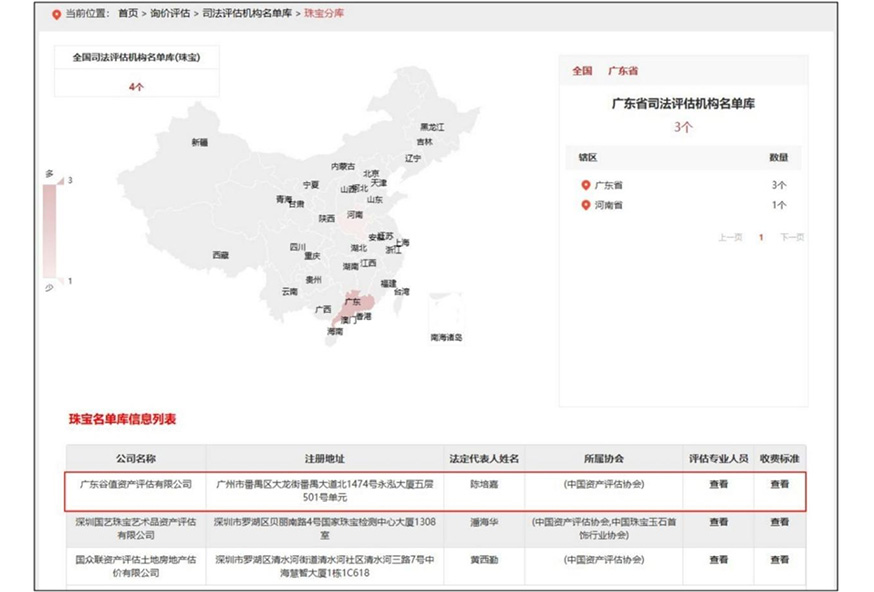Click the pin icon beside 广东省 in the list
The width and height of the screenshot is (874, 592).
tap(585, 186)
